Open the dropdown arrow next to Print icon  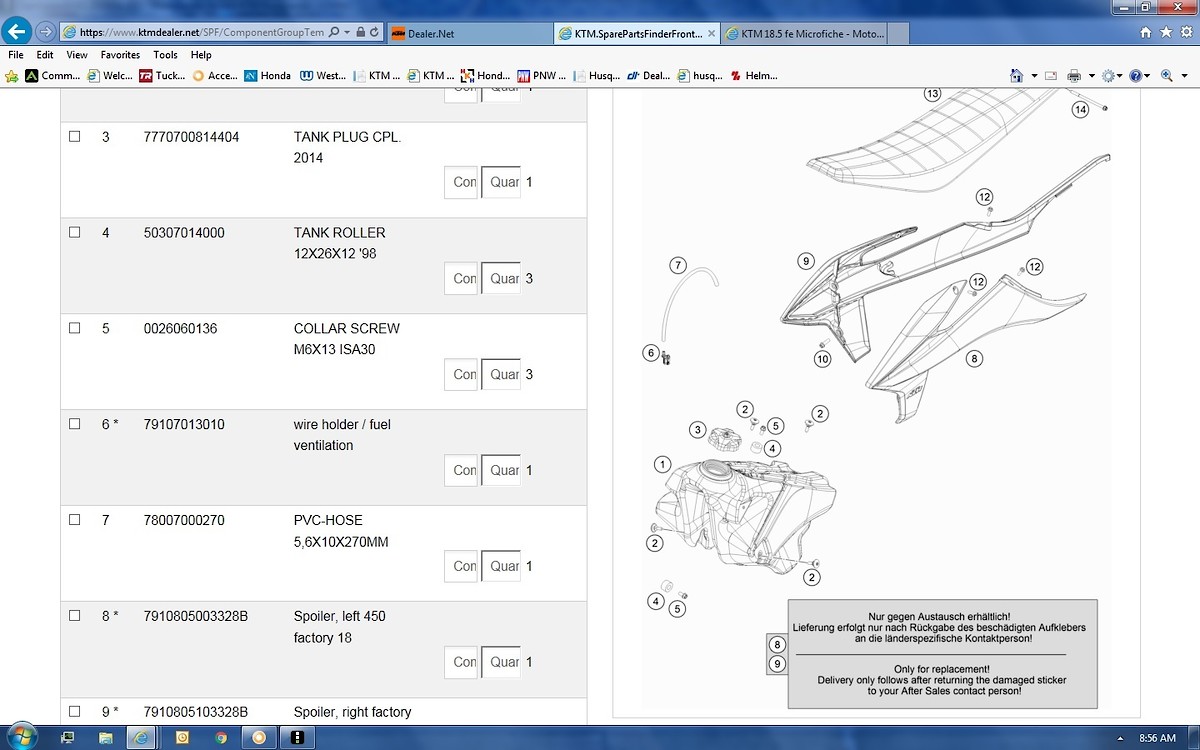(1091, 76)
